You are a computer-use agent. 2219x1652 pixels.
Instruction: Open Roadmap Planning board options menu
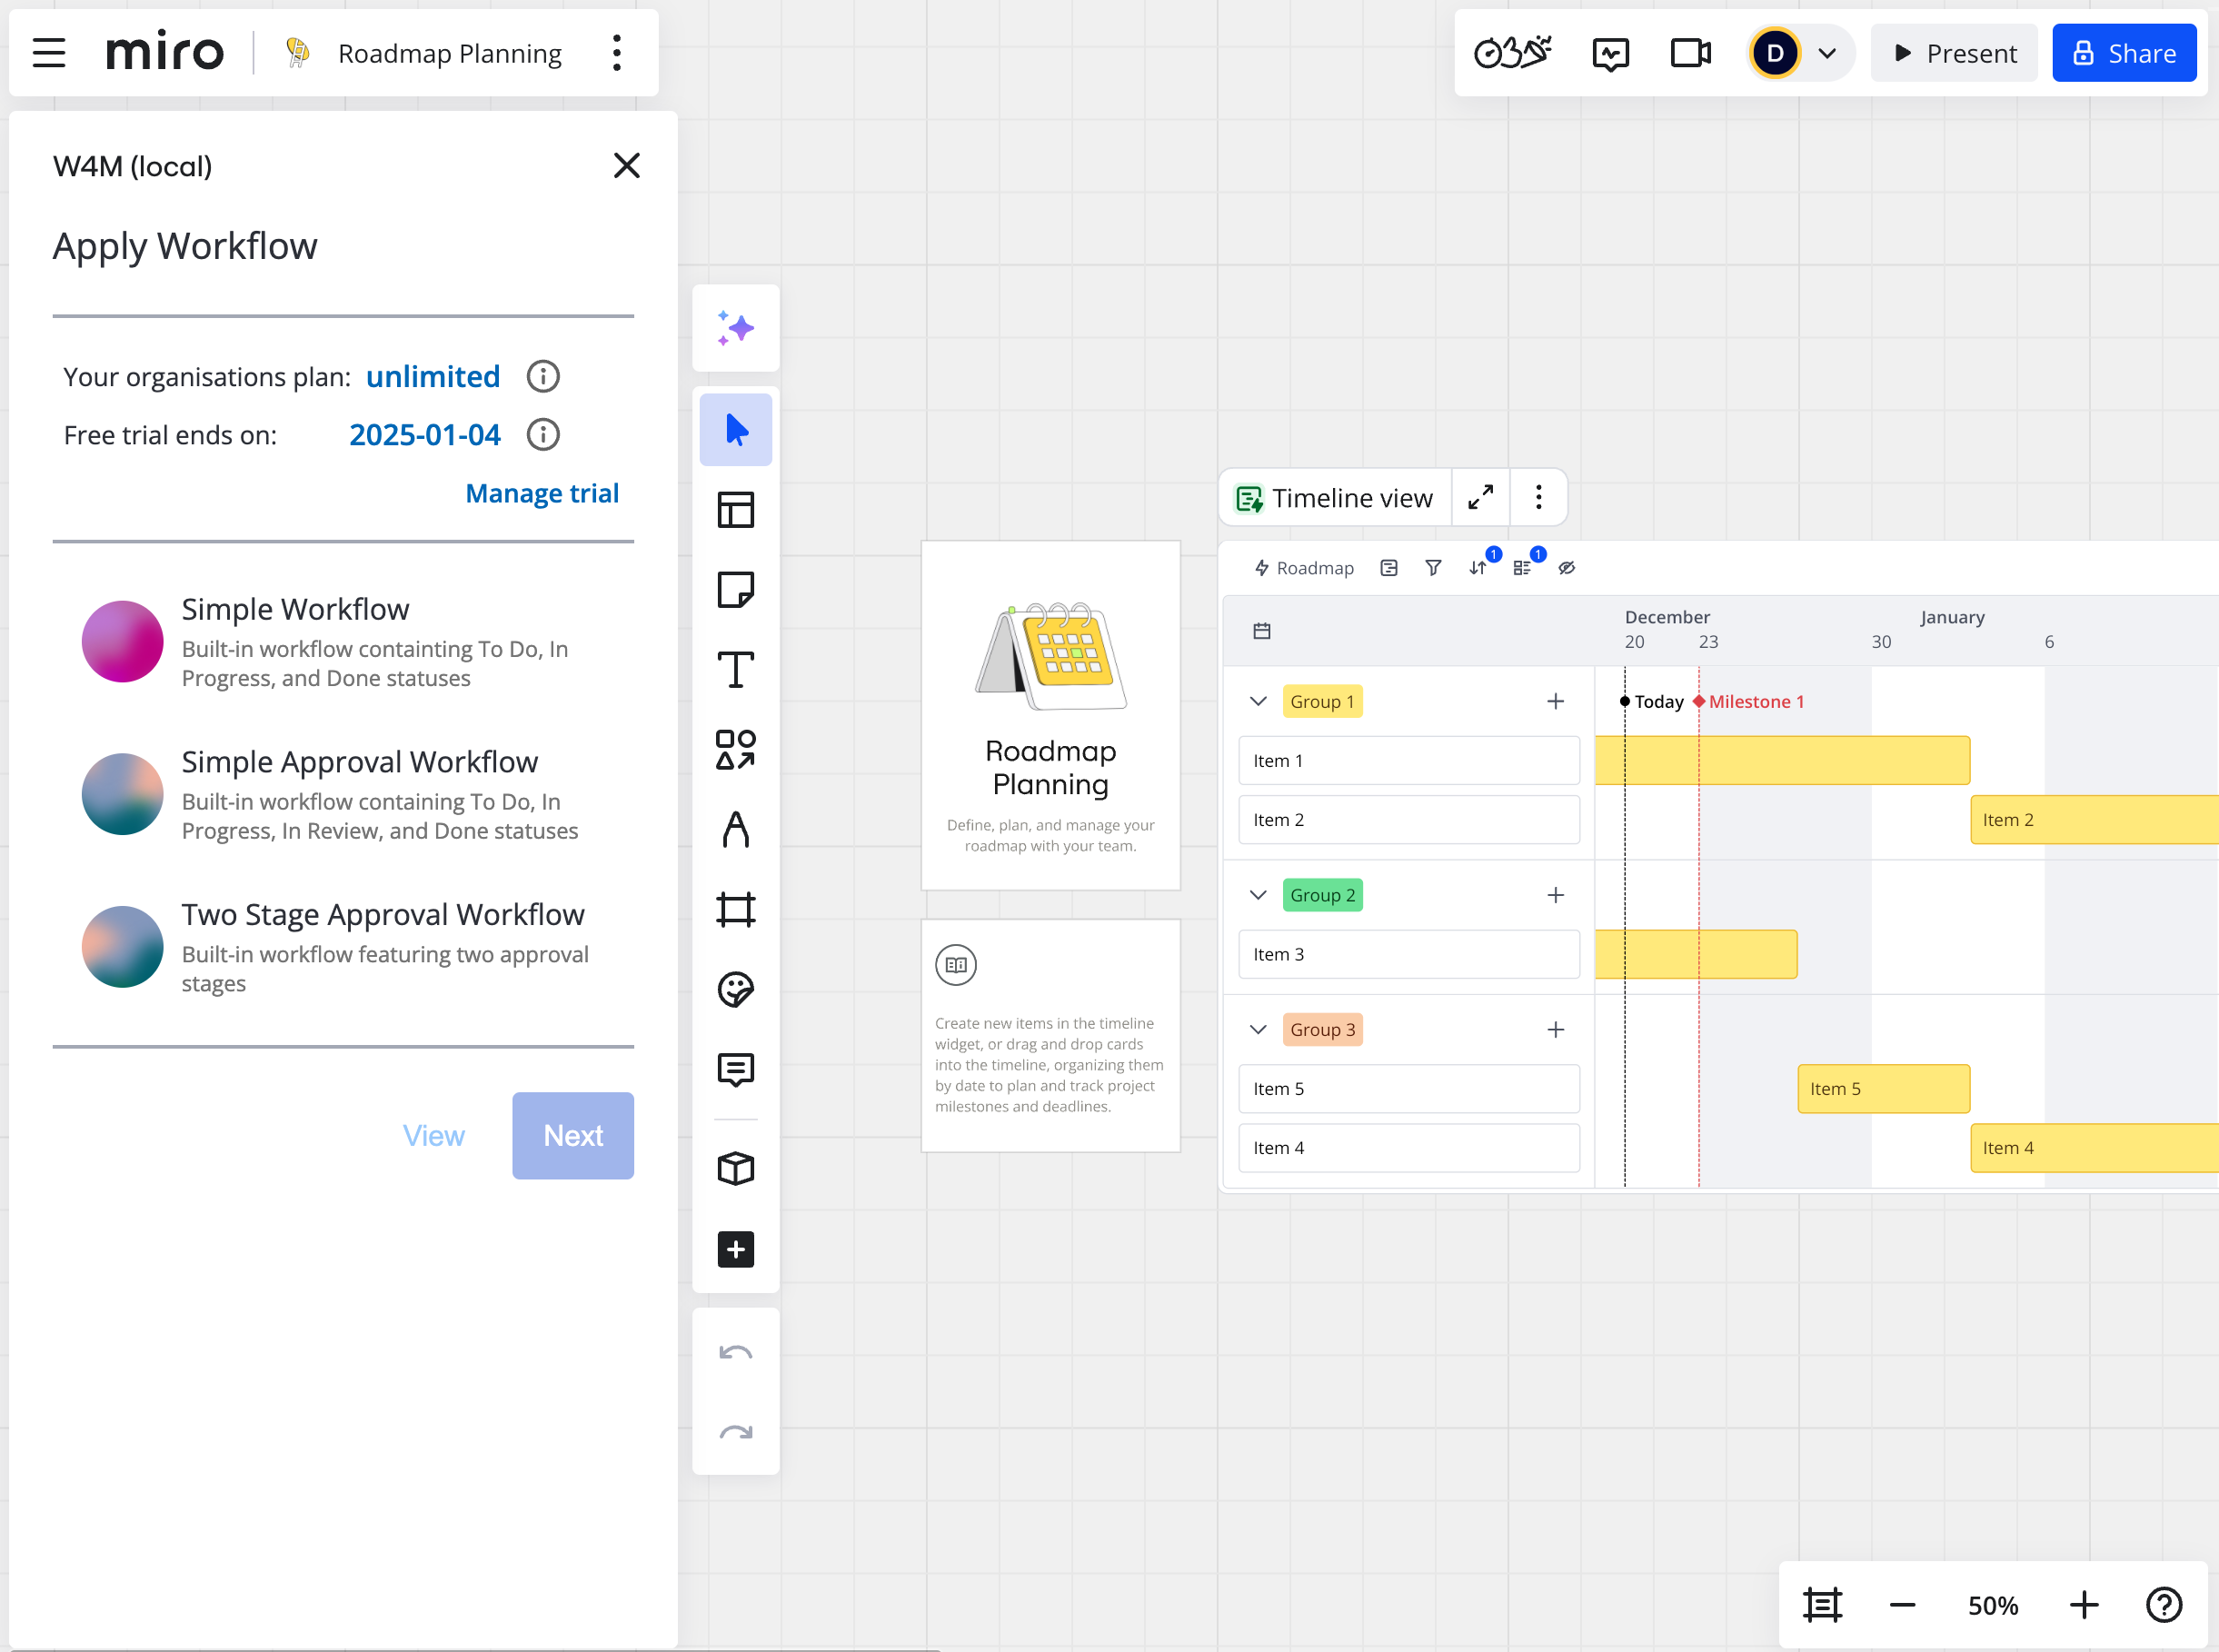coord(618,52)
